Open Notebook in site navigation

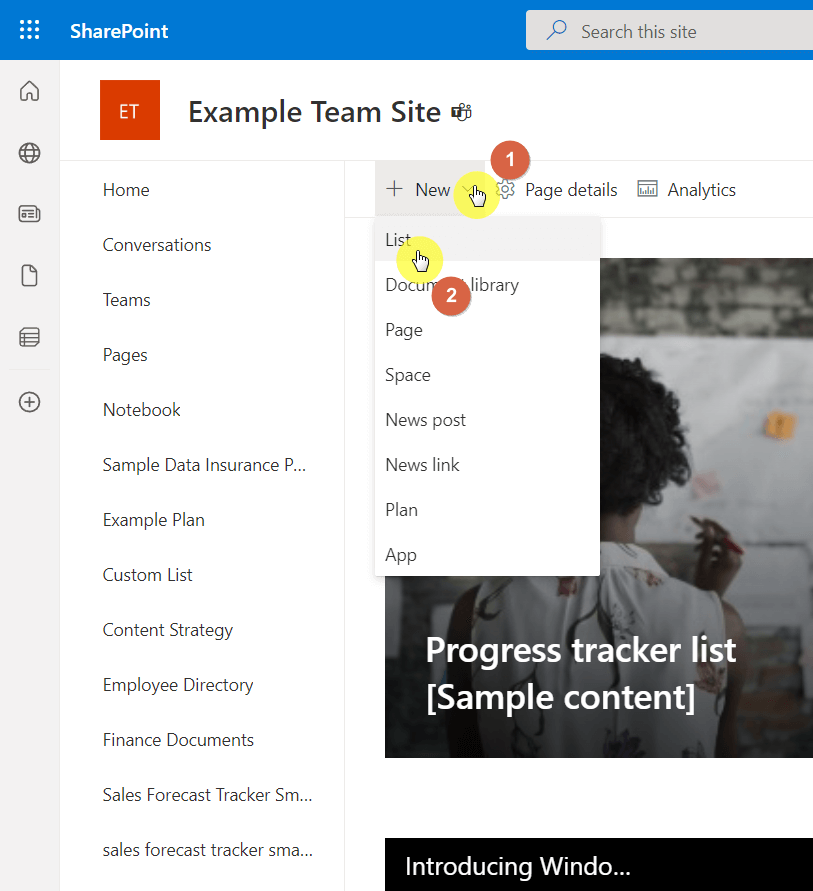[141, 410]
